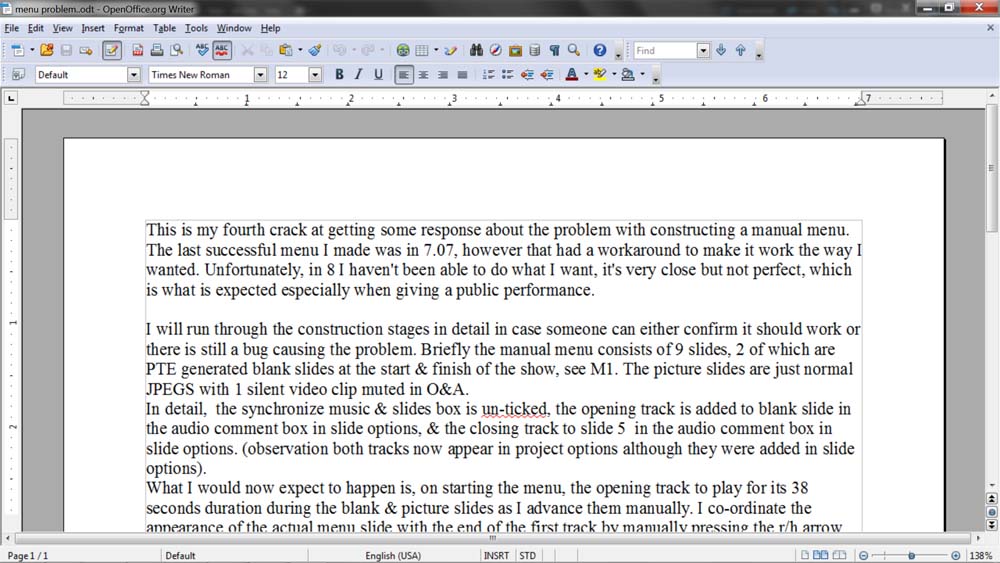Screen dimensions: 1000x563
Task: Open the Navigator compass icon
Action: 495,50
